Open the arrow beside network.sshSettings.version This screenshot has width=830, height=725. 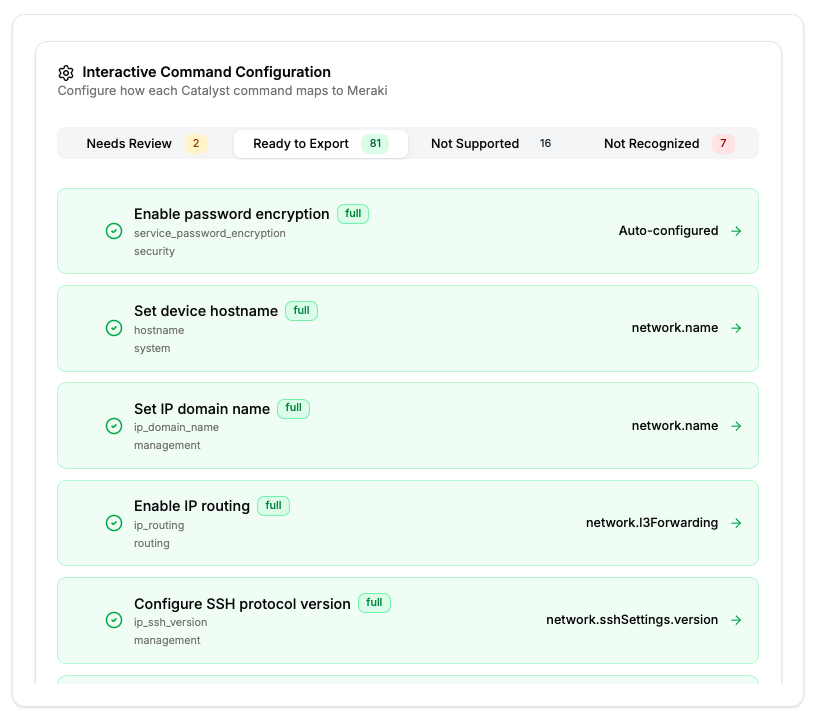[x=736, y=620]
